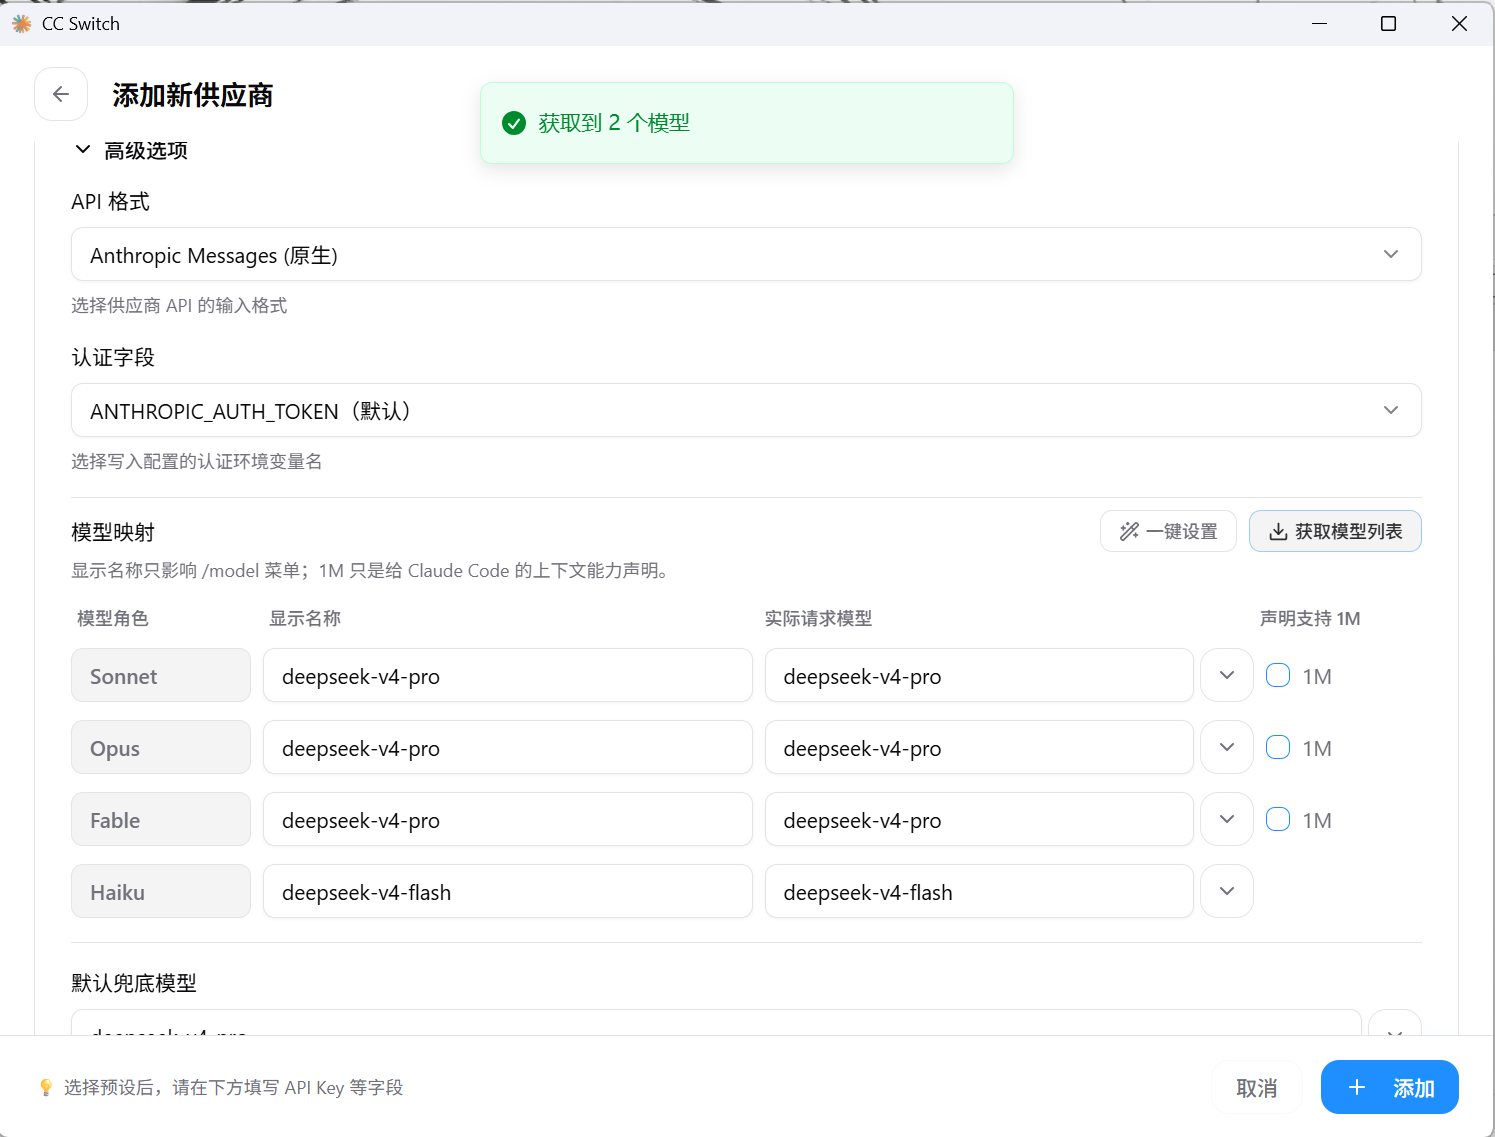The width and height of the screenshot is (1495, 1137).
Task: Click the 模型角色 column header
Action: [x=113, y=618]
